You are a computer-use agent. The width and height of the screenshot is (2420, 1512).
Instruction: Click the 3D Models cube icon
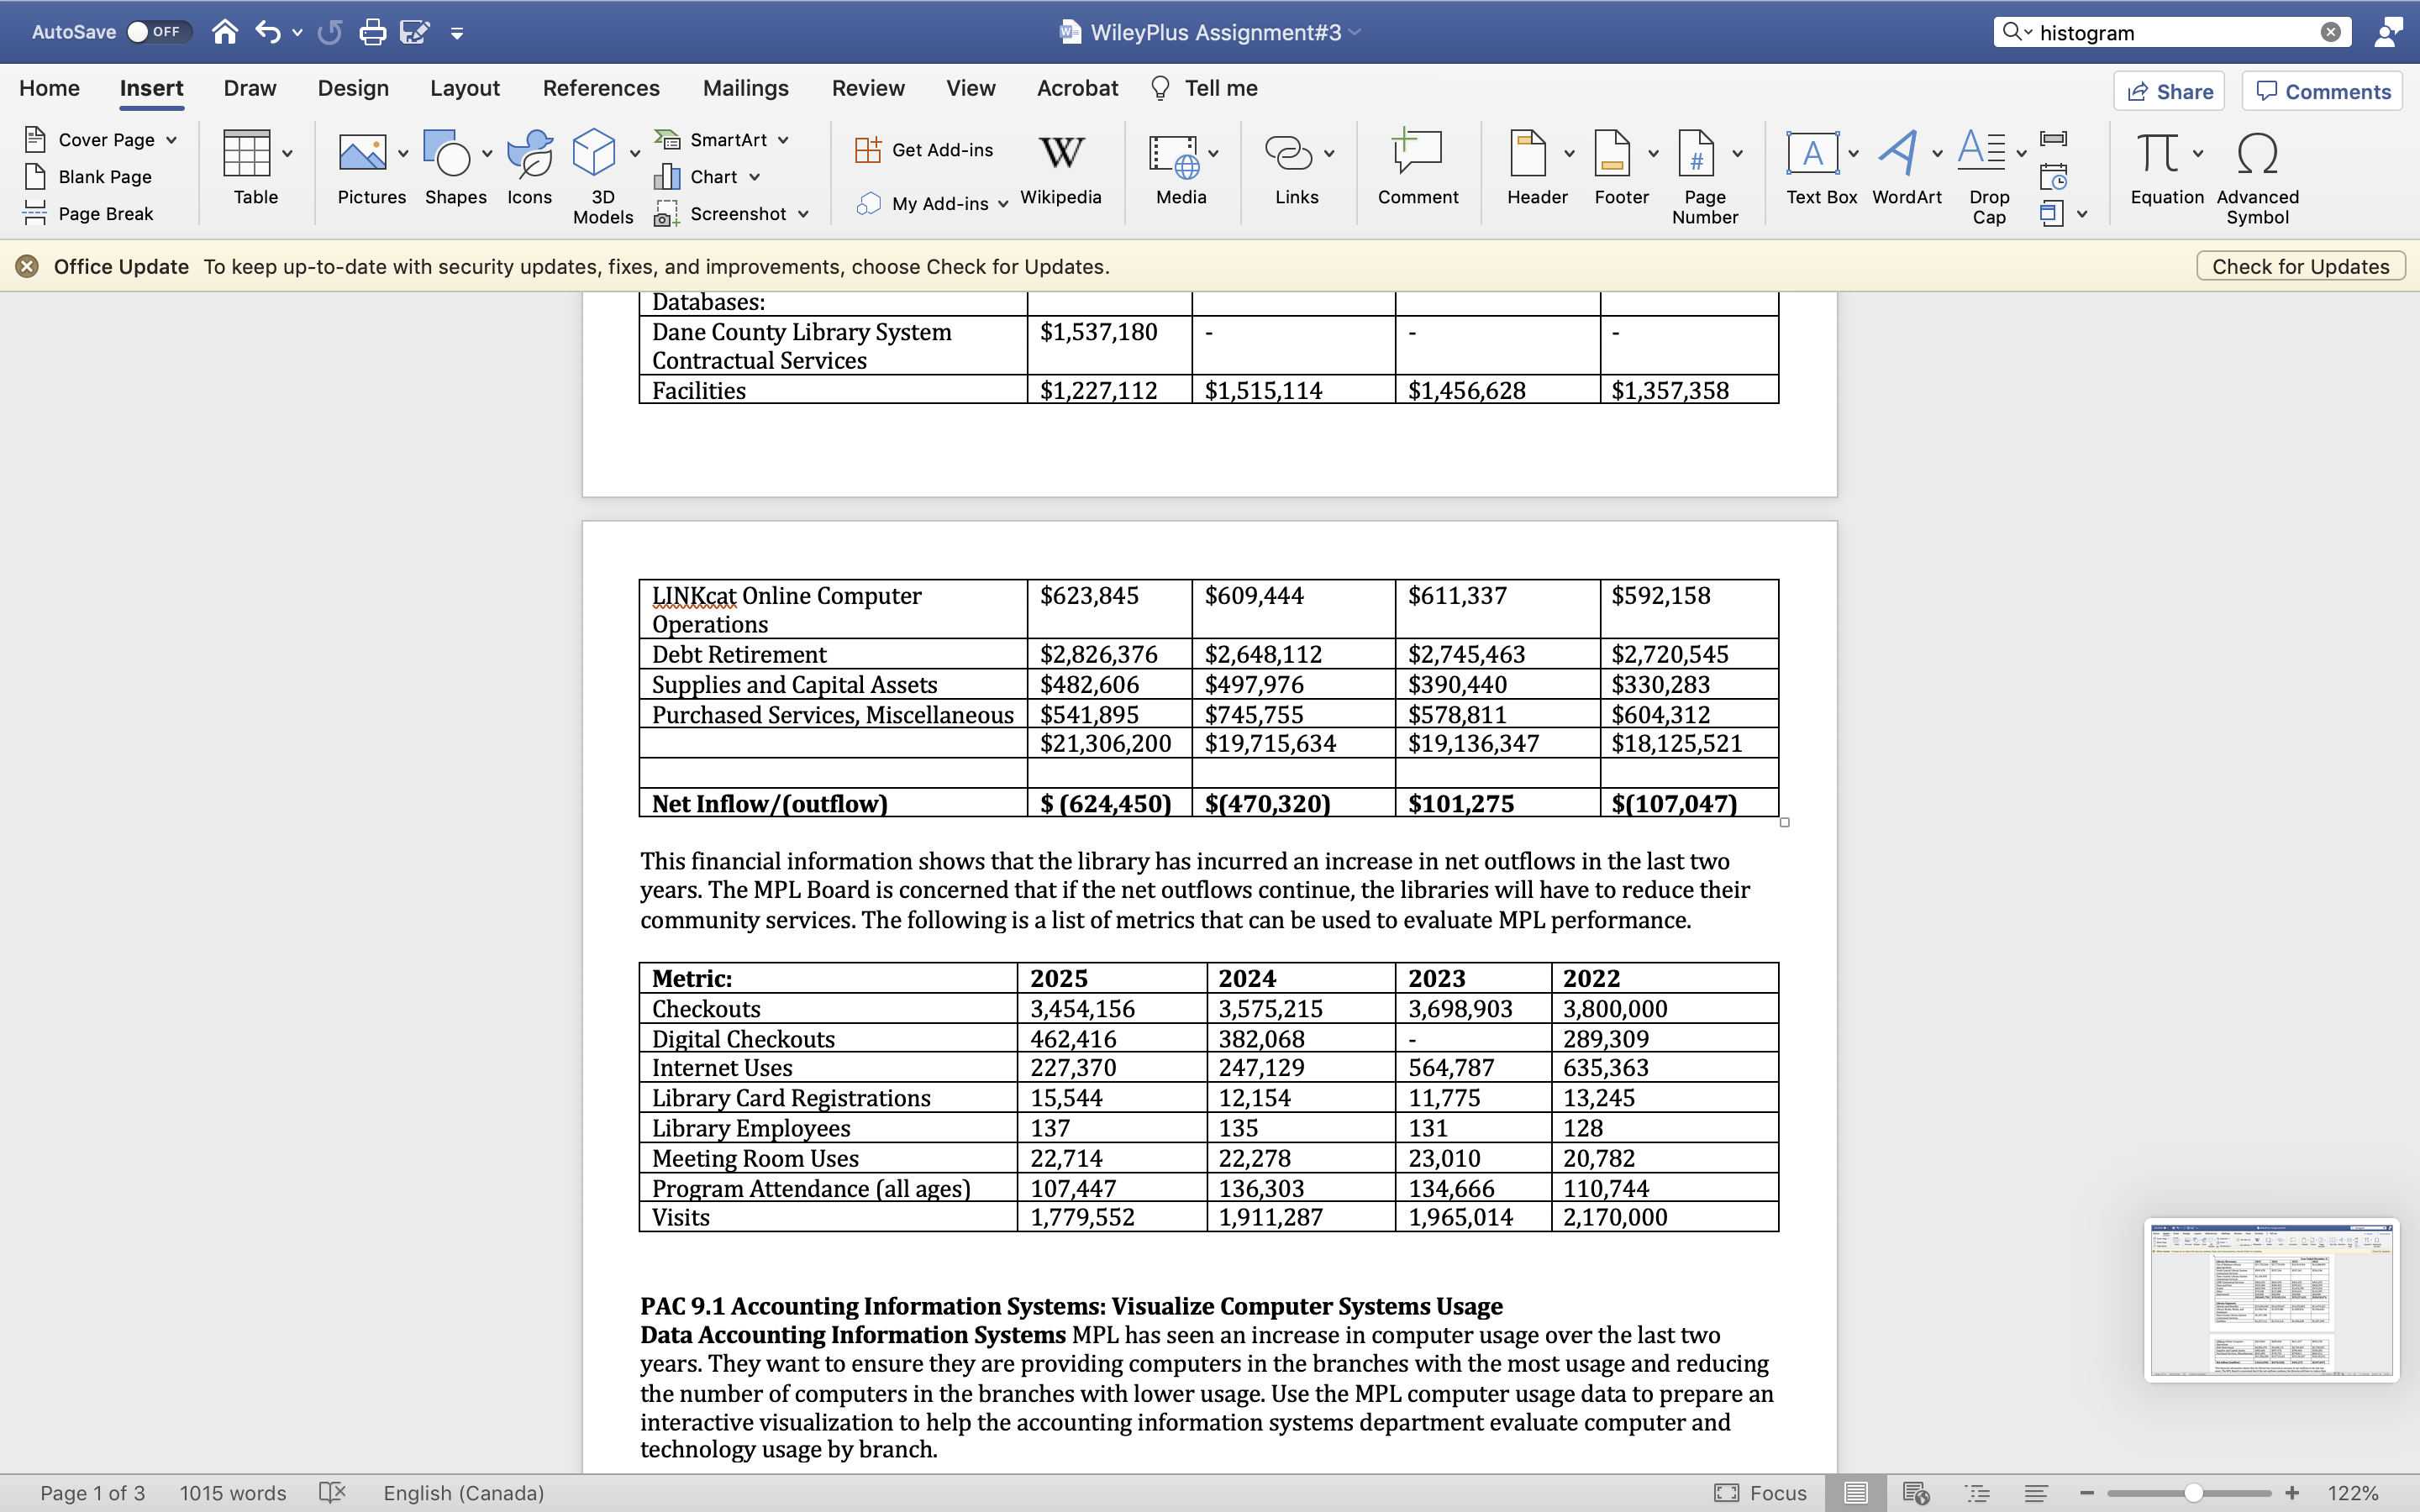point(594,153)
